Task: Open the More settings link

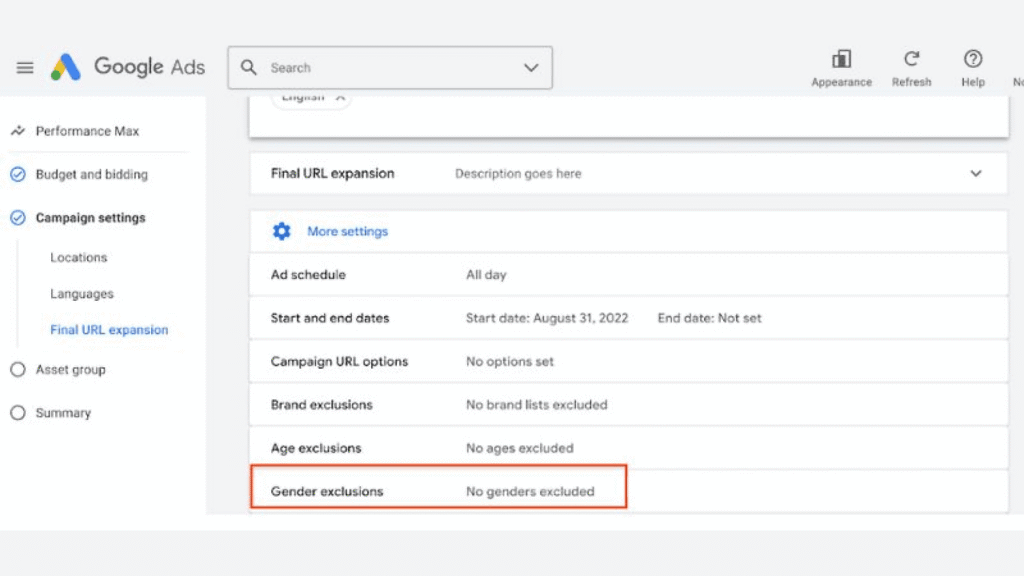Action: [x=347, y=231]
